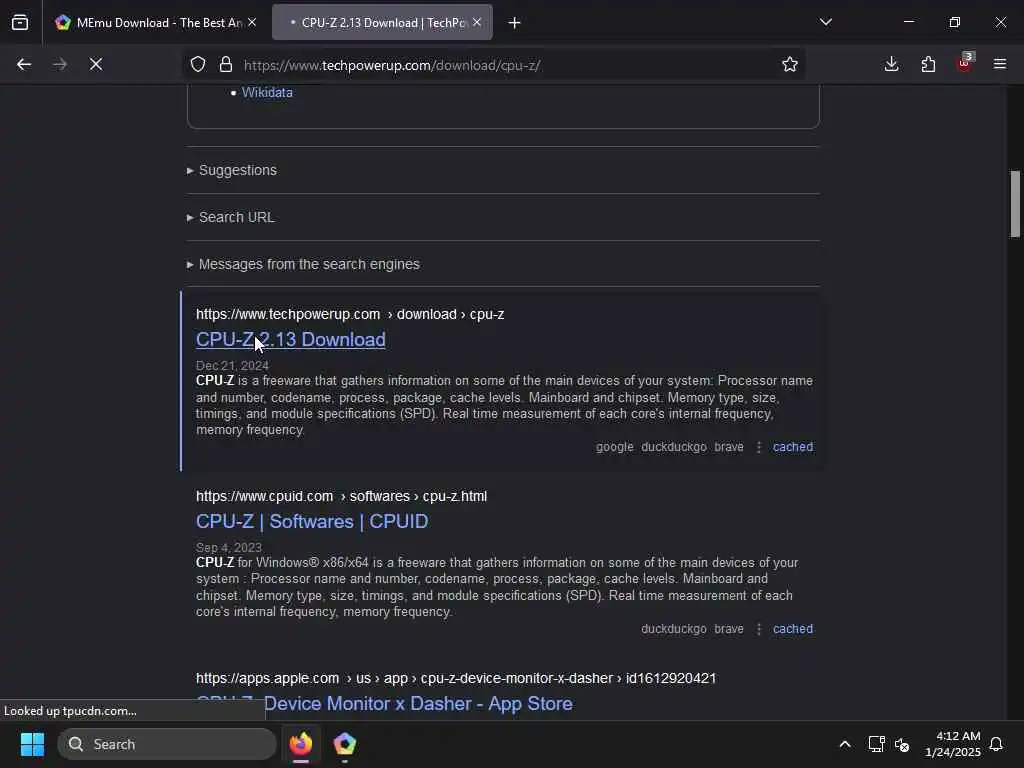Open the muted volume tray icon
The image size is (1024, 768).
tap(902, 744)
